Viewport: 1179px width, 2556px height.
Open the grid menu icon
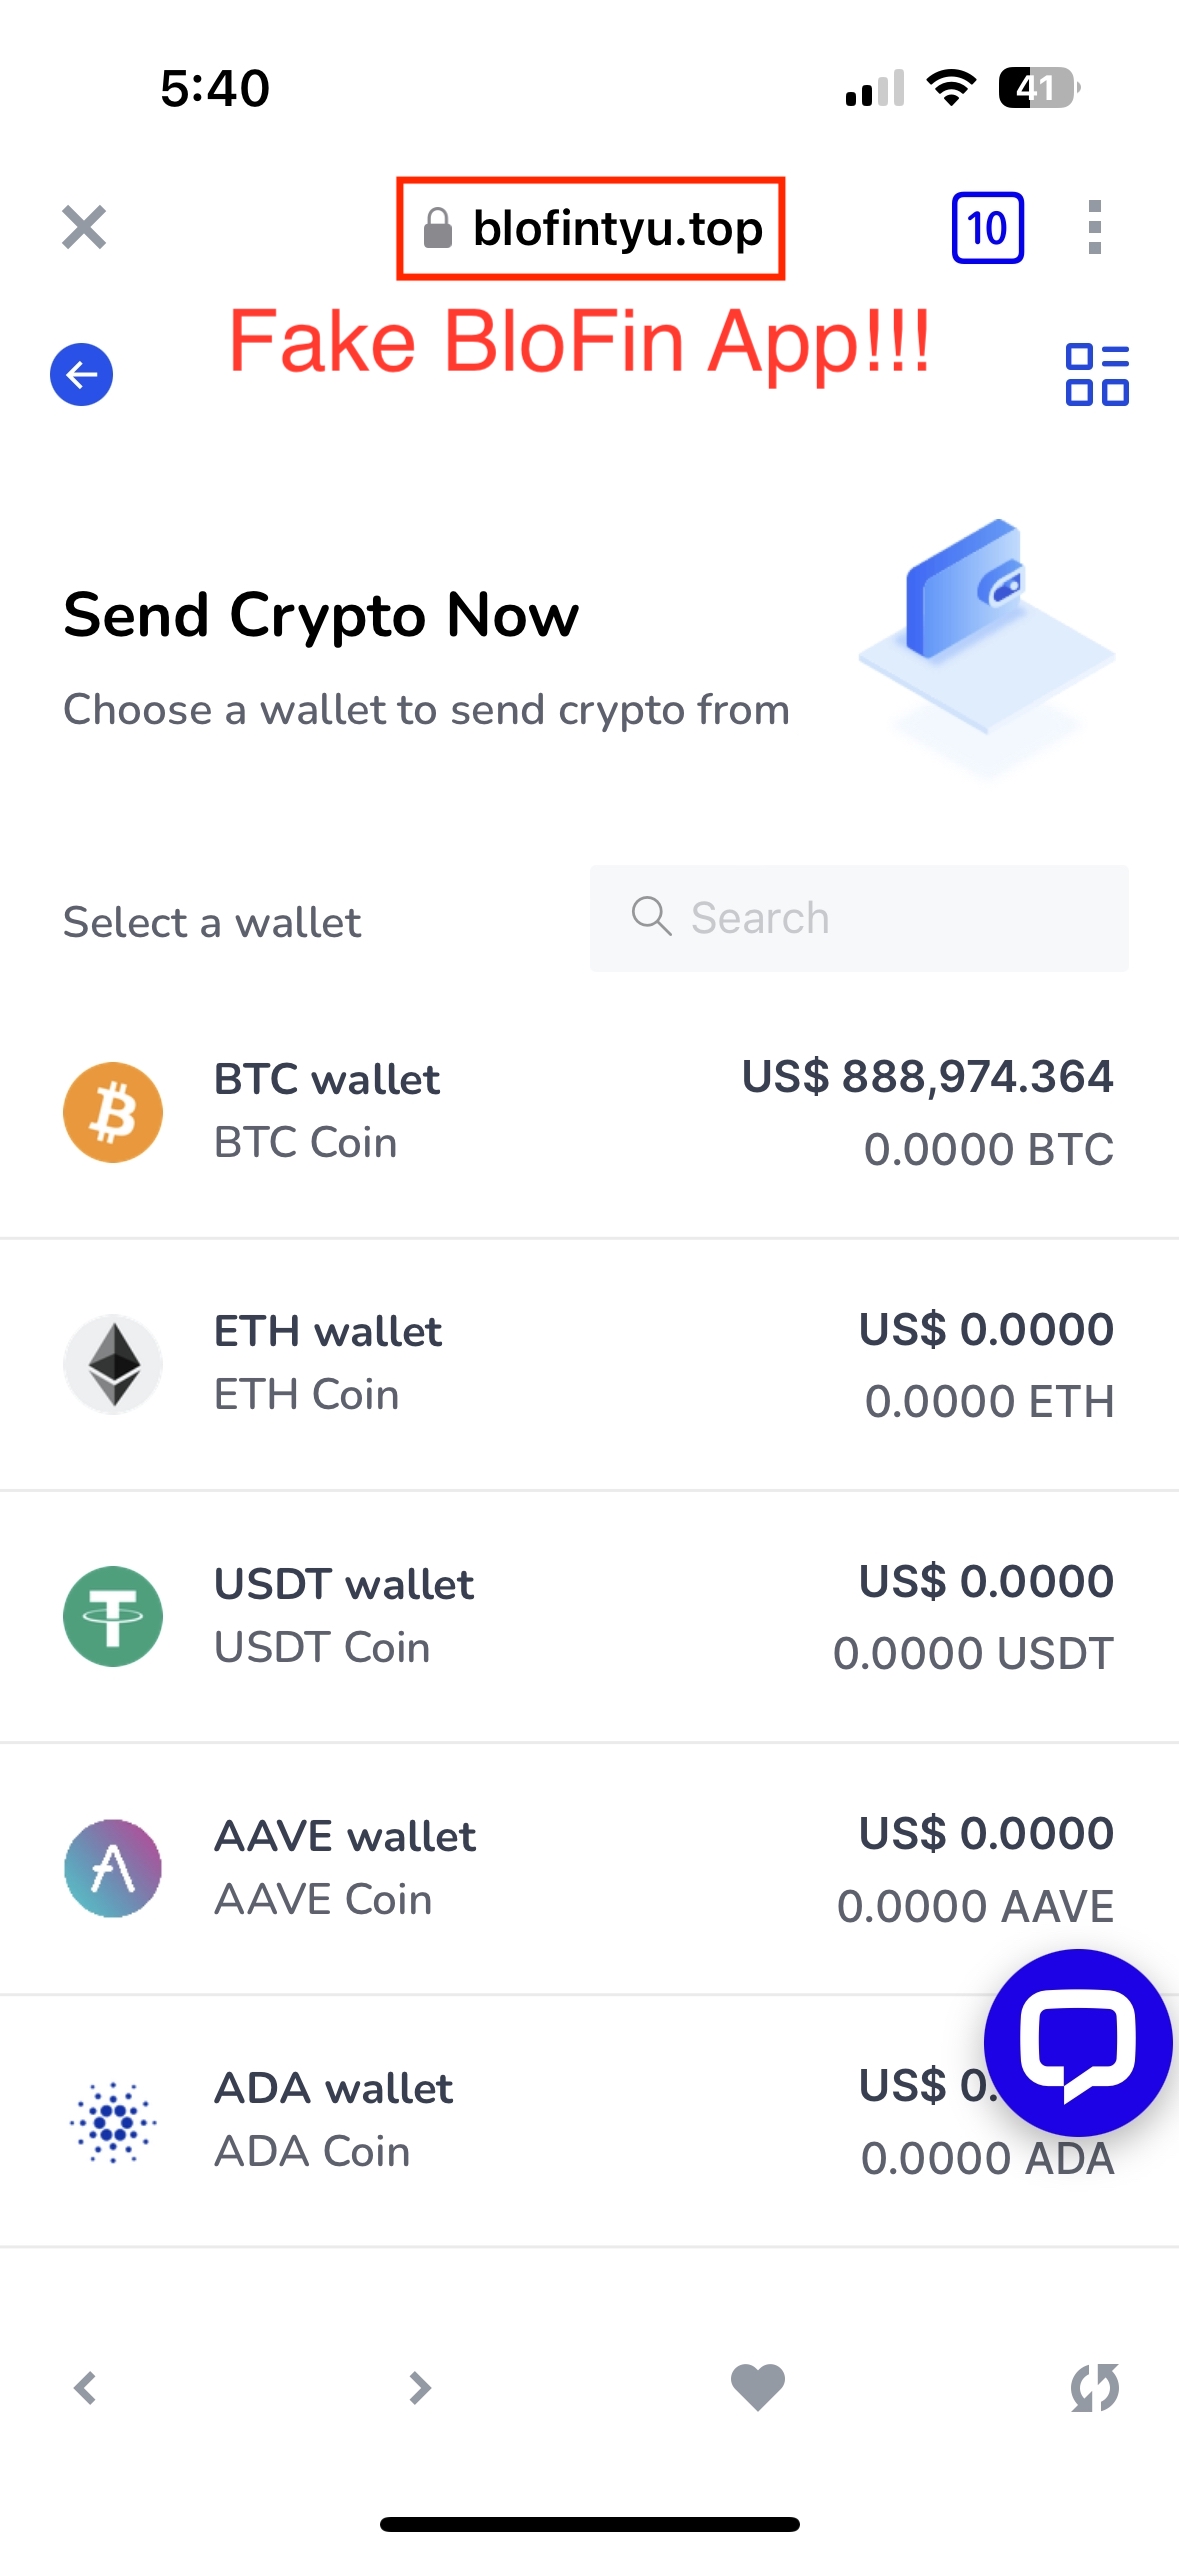(1097, 375)
